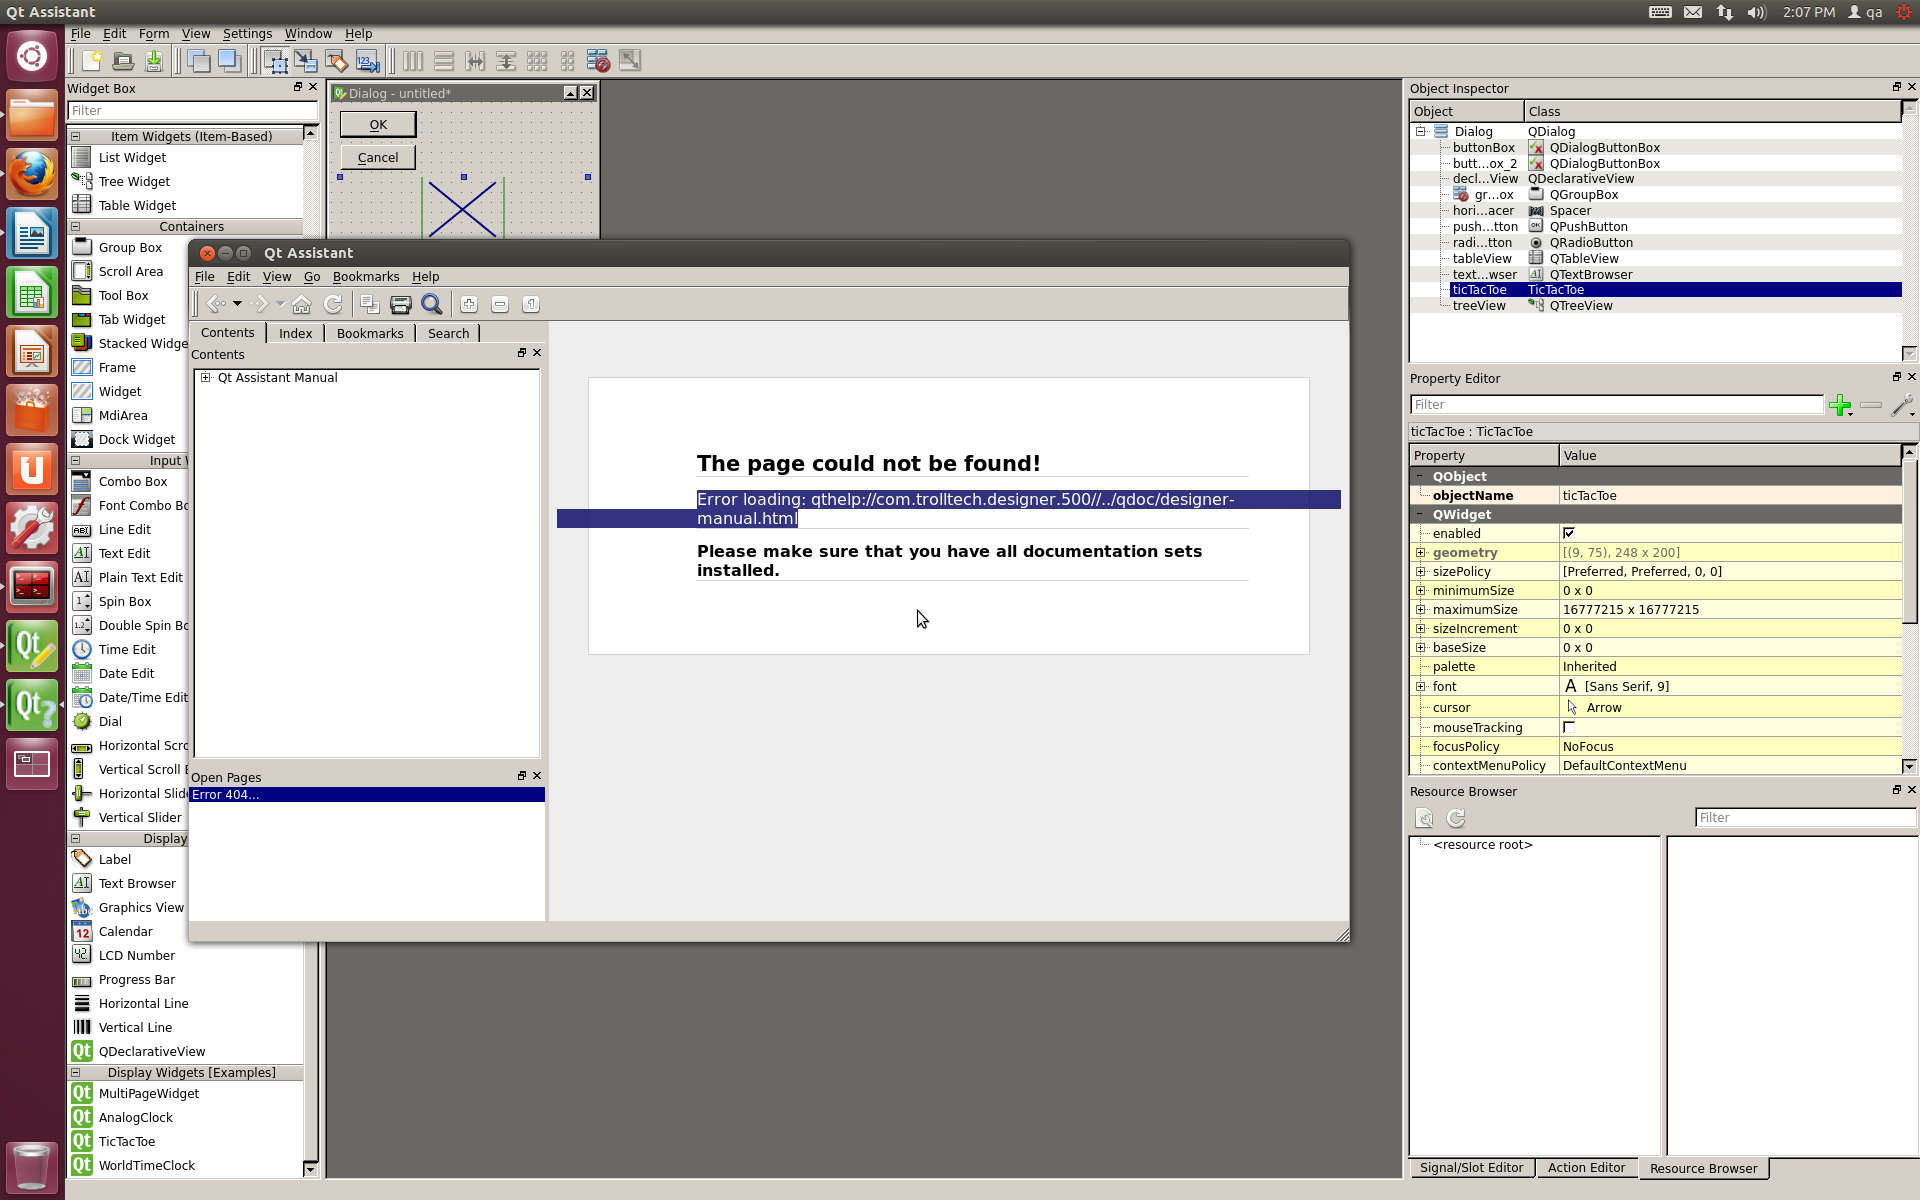1920x1200 pixels.
Task: Expand the font property row
Action: pos(1420,686)
